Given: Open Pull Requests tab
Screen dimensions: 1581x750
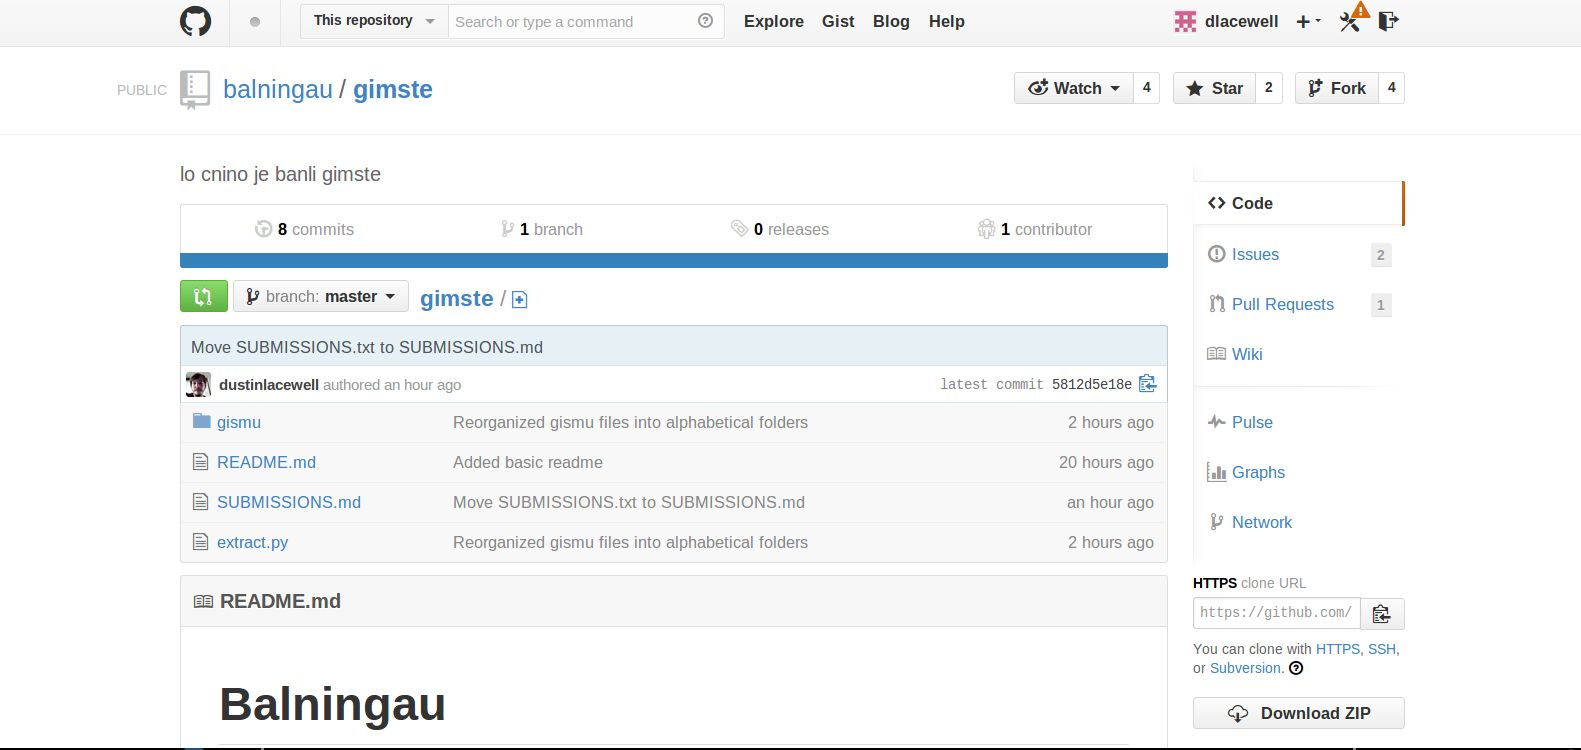Looking at the screenshot, I should (x=1283, y=304).
